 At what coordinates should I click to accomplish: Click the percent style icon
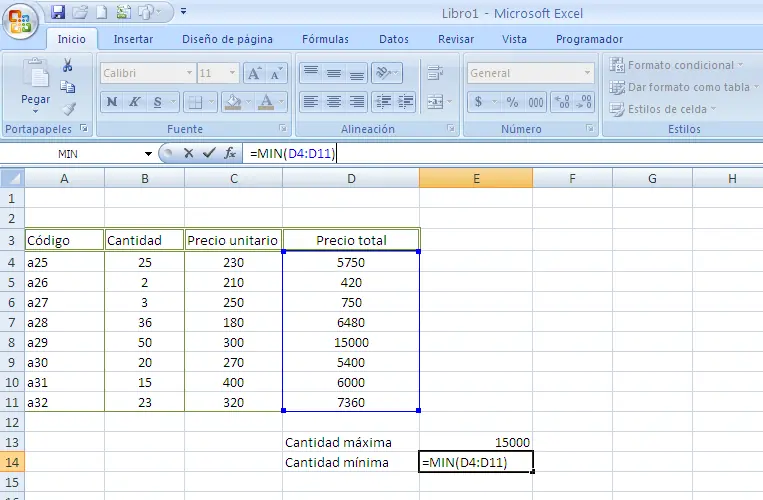pyautogui.click(x=512, y=102)
